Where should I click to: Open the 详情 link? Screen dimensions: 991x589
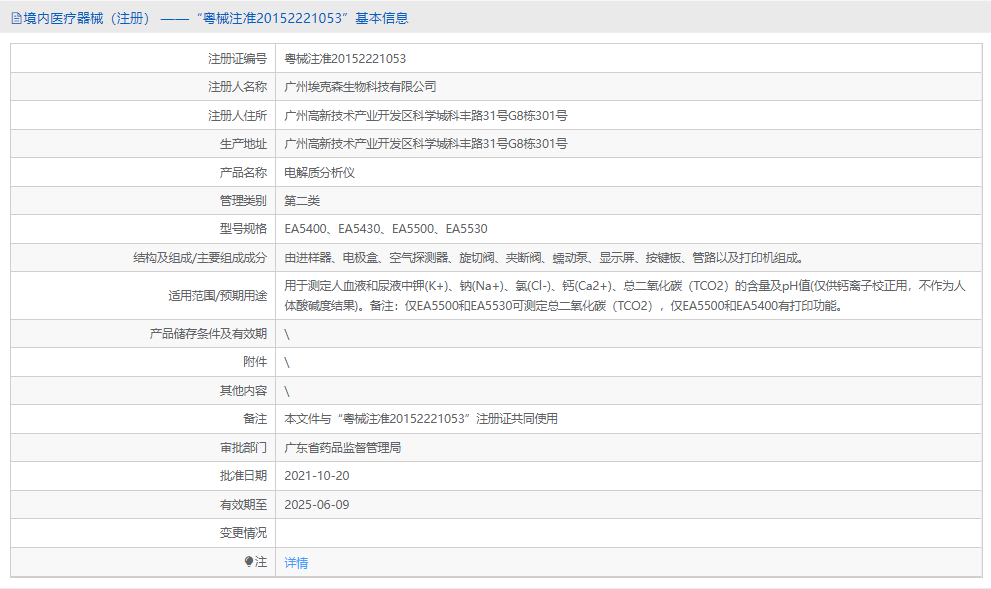point(298,563)
